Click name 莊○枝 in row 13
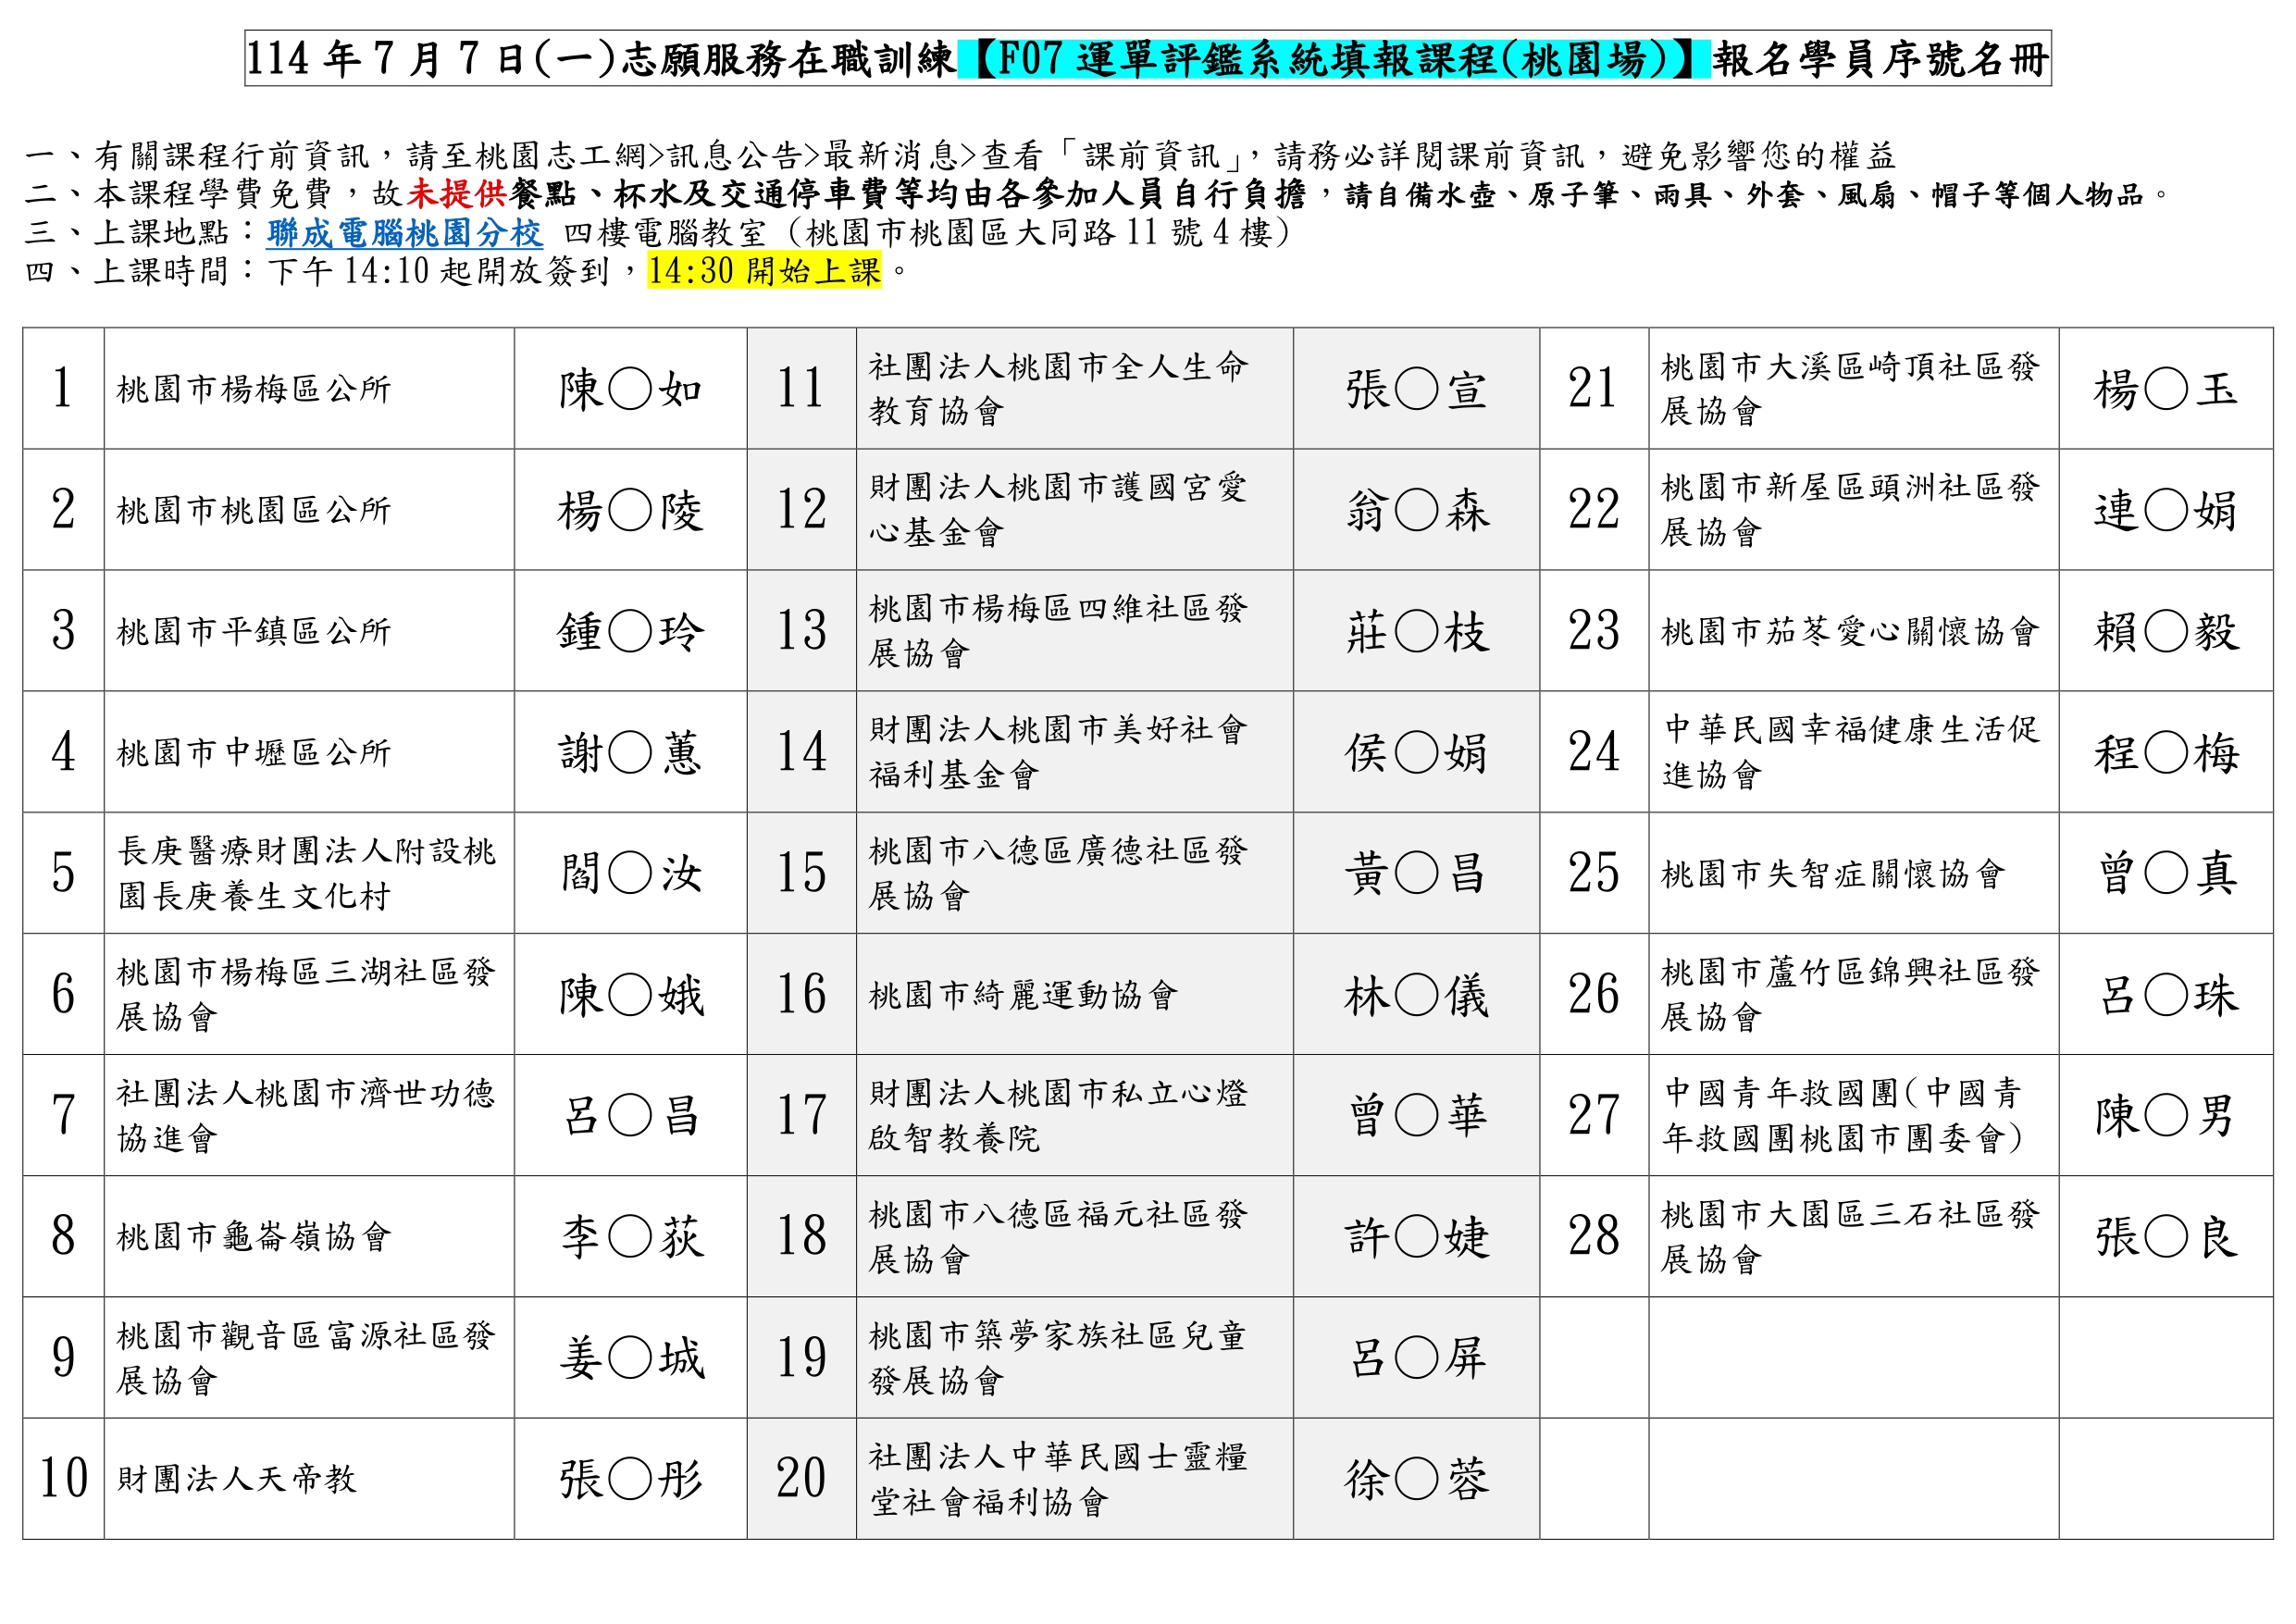 point(1417,632)
